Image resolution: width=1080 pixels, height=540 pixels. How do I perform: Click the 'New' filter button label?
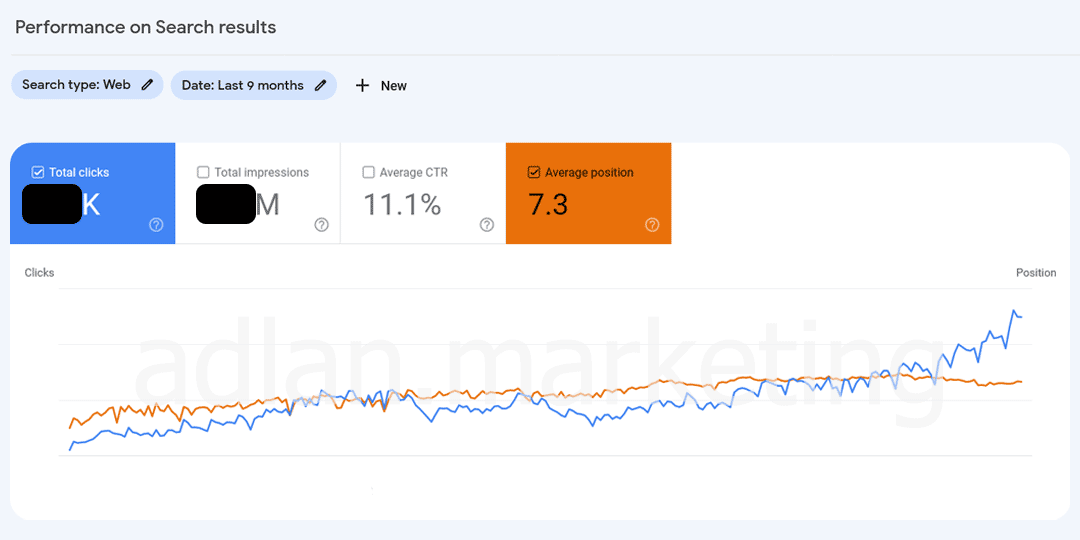point(394,86)
